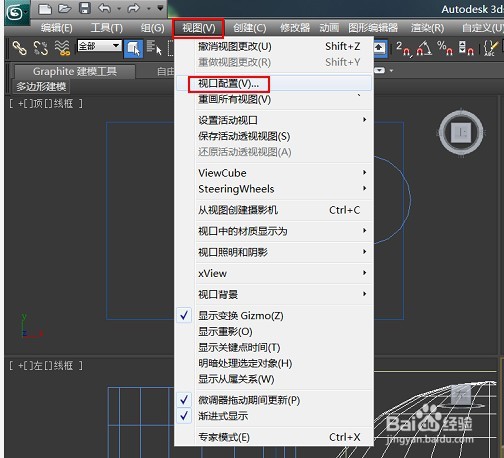Toggle angle snap magnet
Image resolution: width=504 pixels, height=458 pixels.
click(x=424, y=48)
